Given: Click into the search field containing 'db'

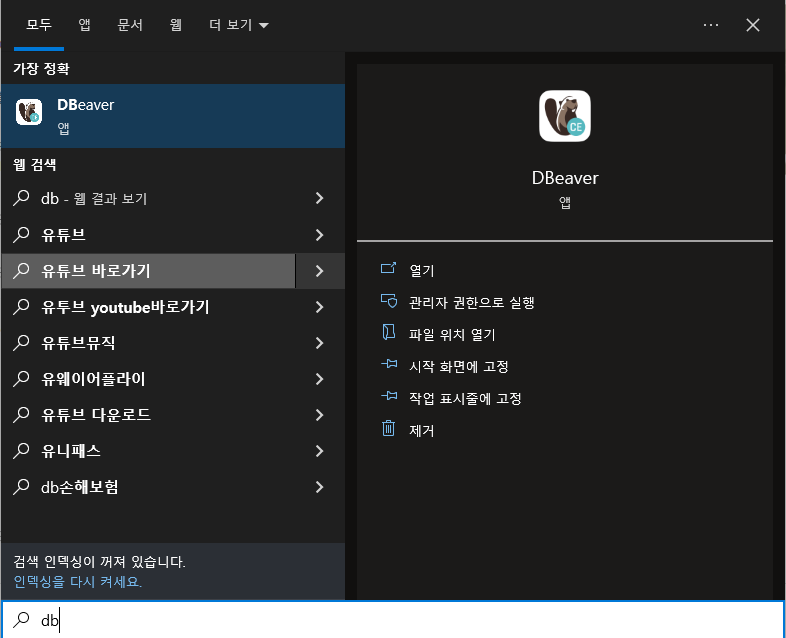Looking at the screenshot, I should [393, 620].
